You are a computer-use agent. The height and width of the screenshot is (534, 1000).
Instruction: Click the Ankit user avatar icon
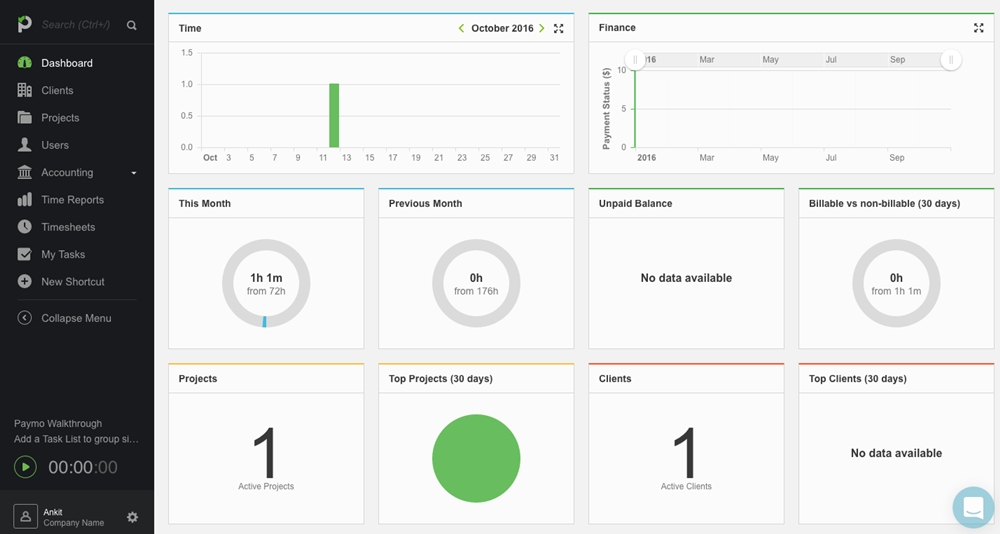point(25,516)
